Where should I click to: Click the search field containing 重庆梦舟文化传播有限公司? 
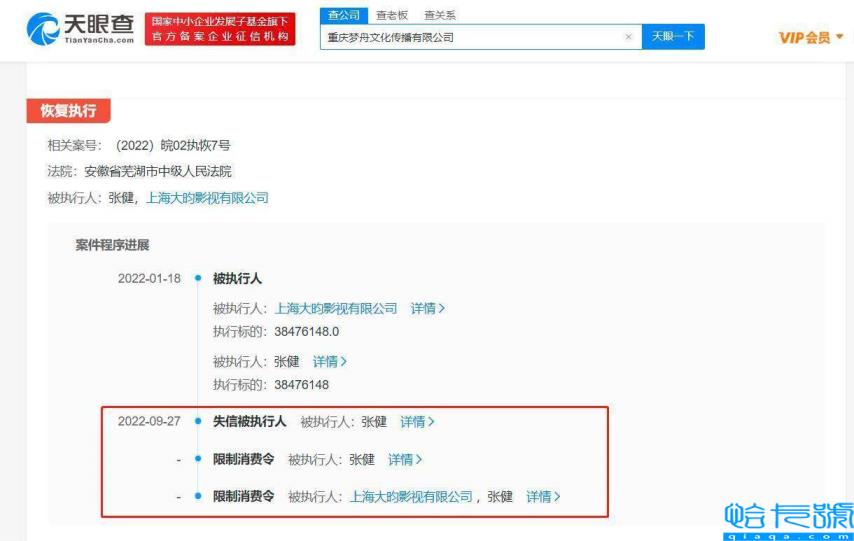[481, 37]
